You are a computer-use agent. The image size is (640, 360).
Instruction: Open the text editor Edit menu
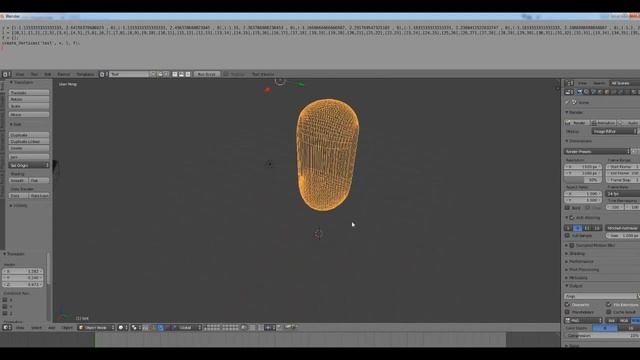pyautogui.click(x=48, y=74)
